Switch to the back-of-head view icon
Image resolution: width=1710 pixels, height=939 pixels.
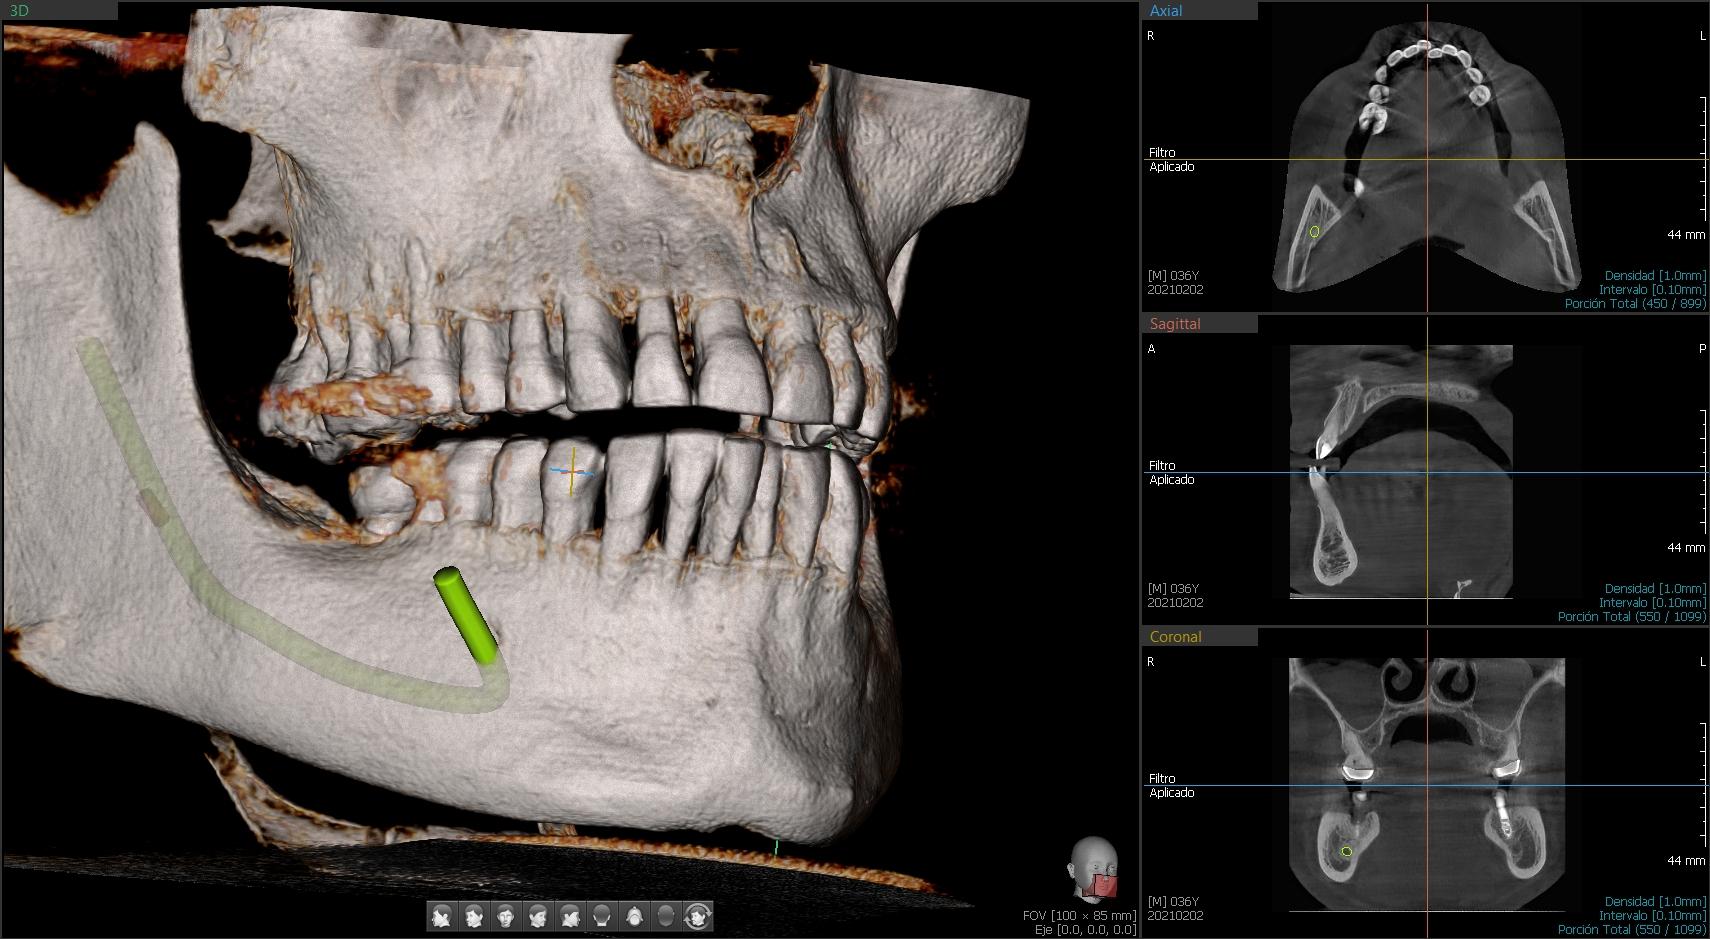(602, 916)
